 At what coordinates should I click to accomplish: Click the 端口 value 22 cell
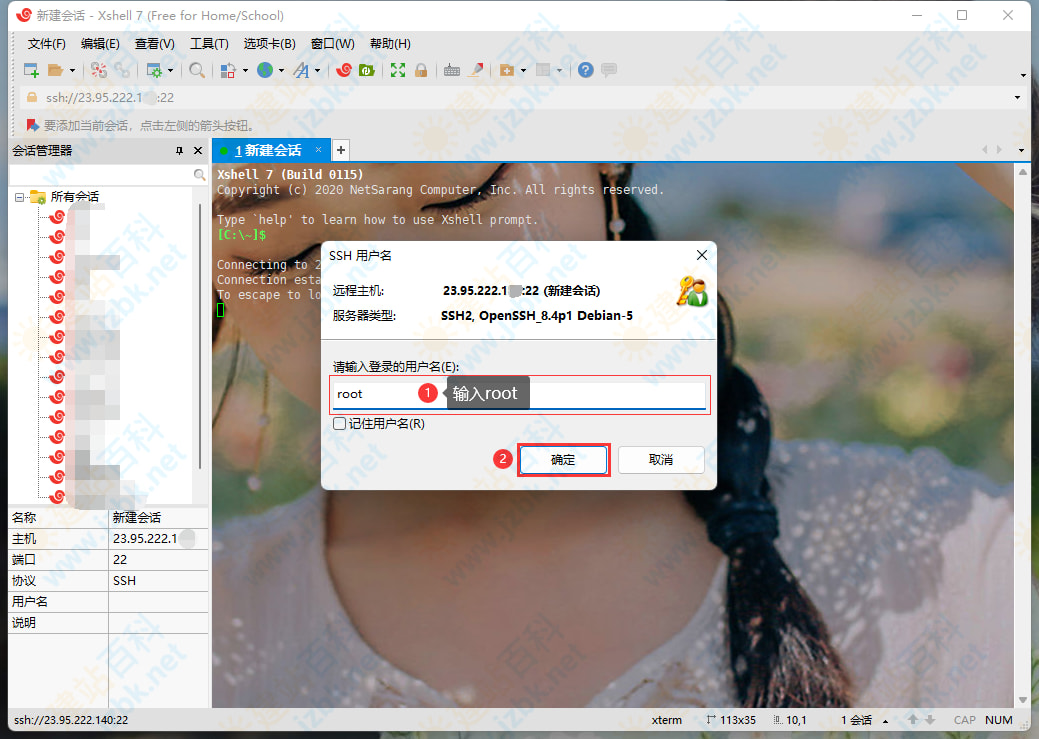[x=158, y=560]
